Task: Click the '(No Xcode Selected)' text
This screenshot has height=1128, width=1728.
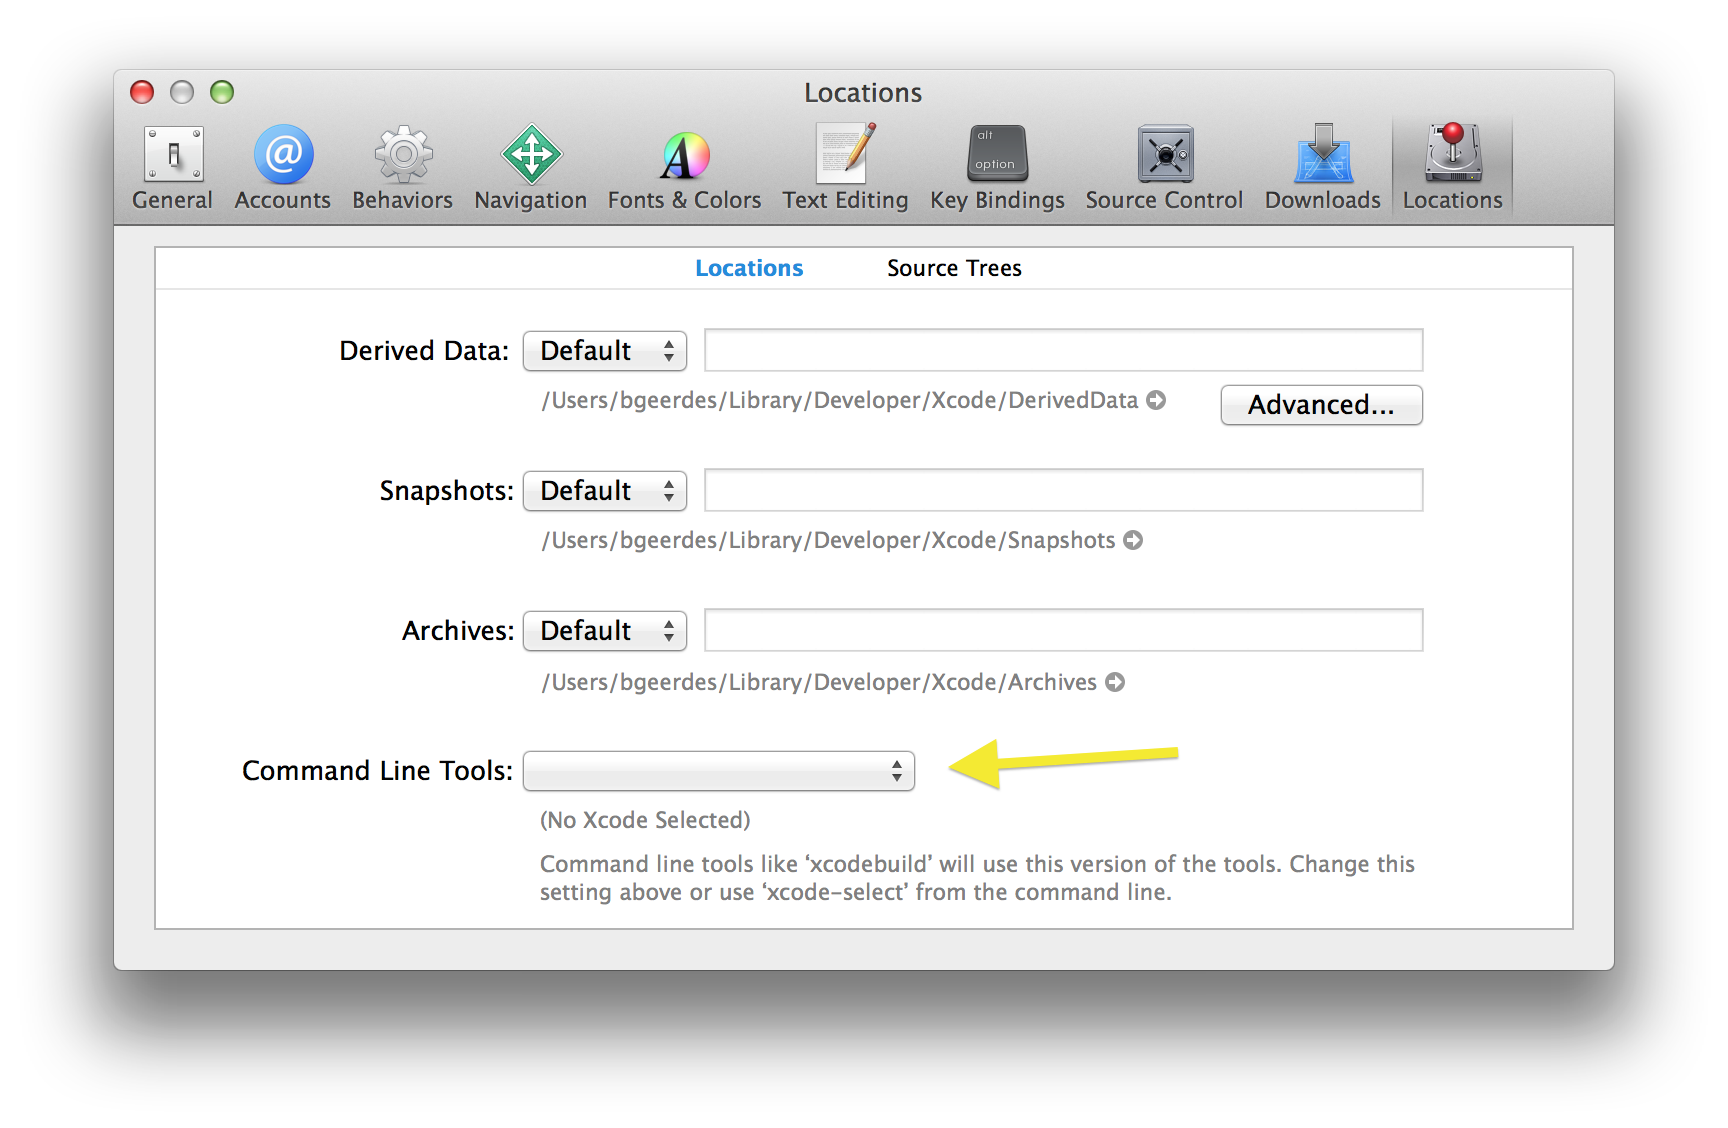Action: point(645,820)
